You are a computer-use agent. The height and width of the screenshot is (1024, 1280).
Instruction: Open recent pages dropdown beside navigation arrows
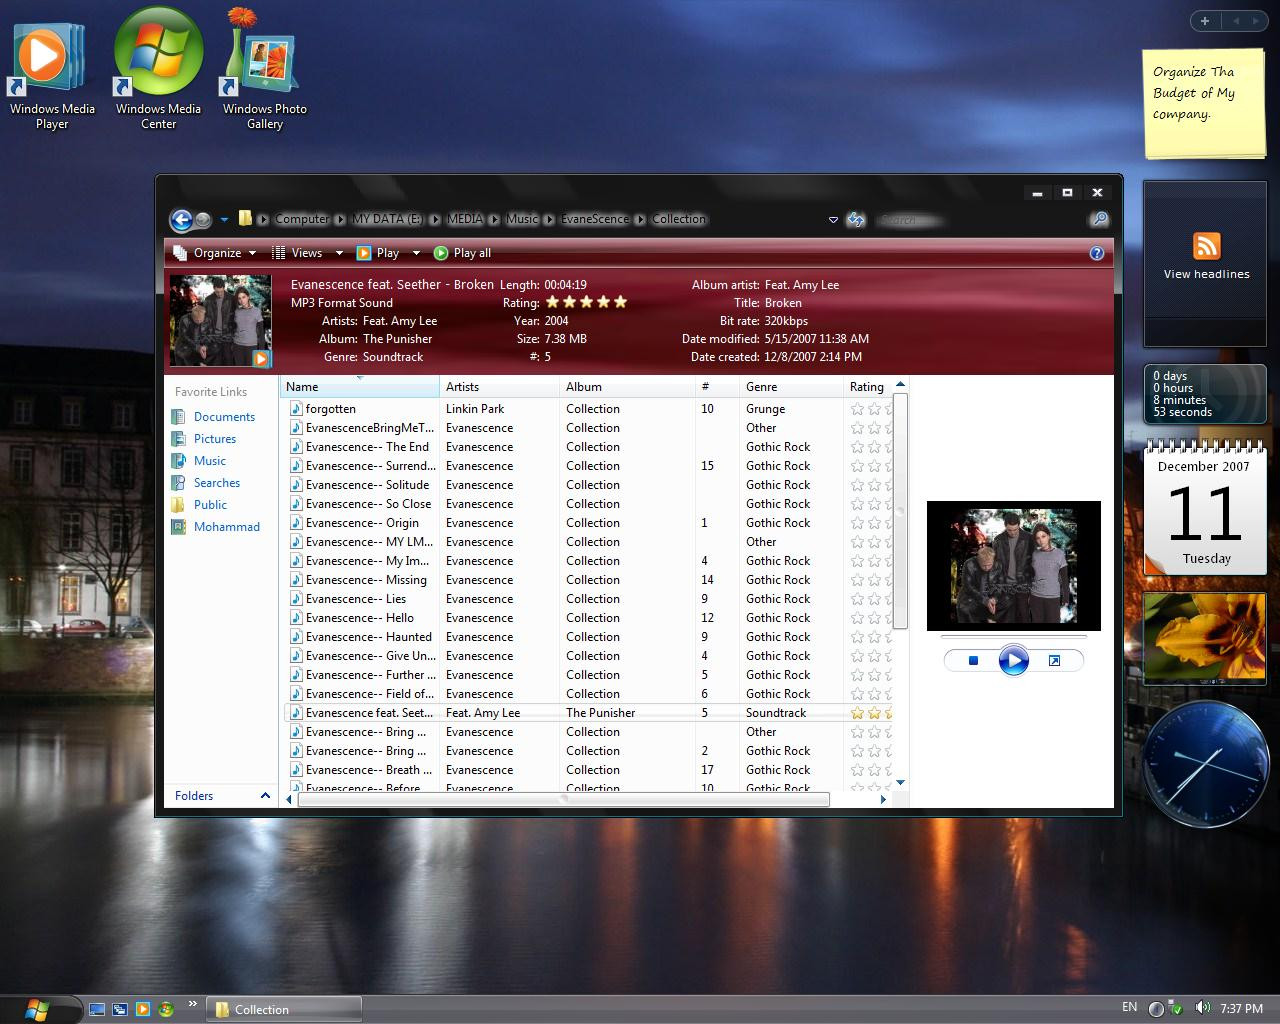(224, 220)
